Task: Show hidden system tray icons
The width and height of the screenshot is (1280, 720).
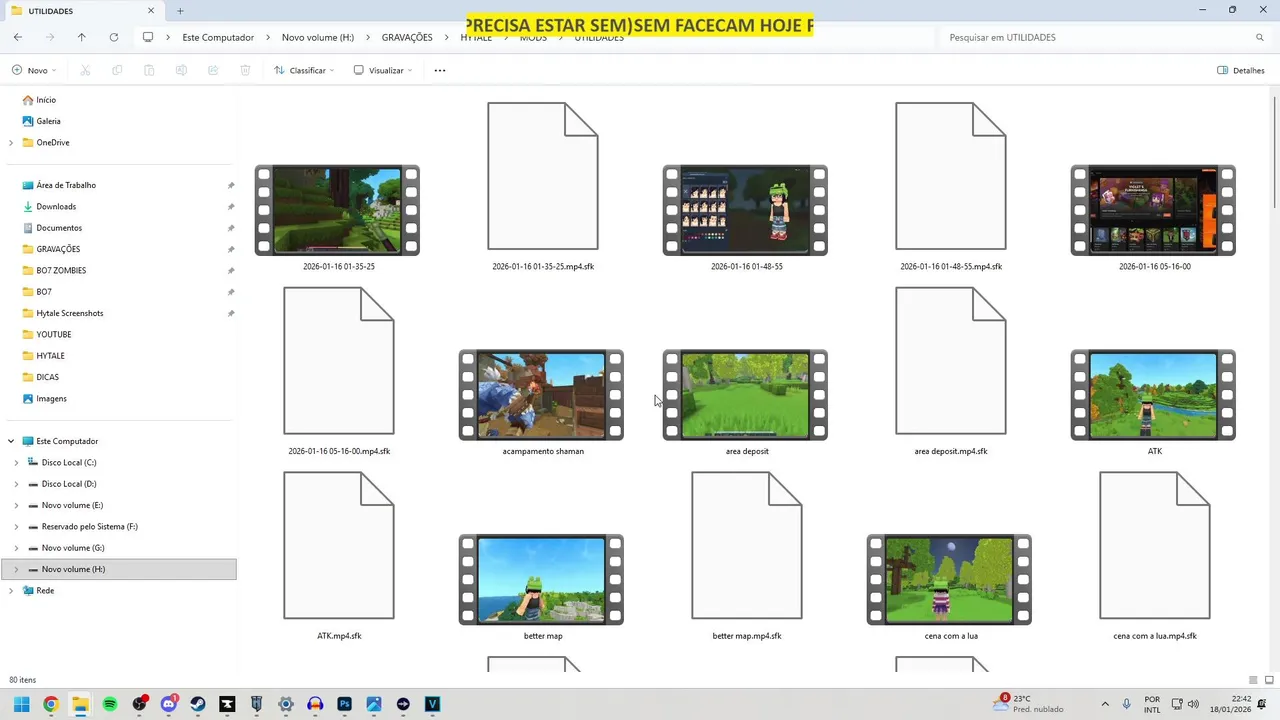Action: pos(1105,704)
